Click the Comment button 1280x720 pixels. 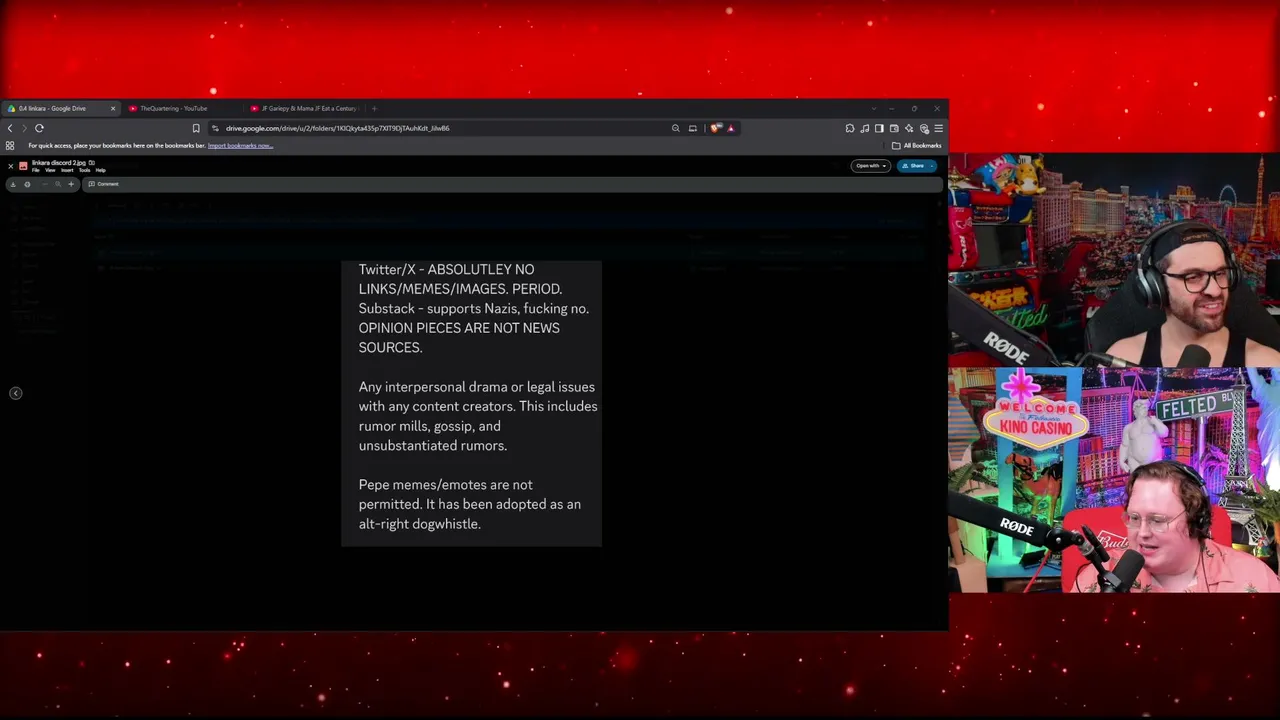coord(103,184)
